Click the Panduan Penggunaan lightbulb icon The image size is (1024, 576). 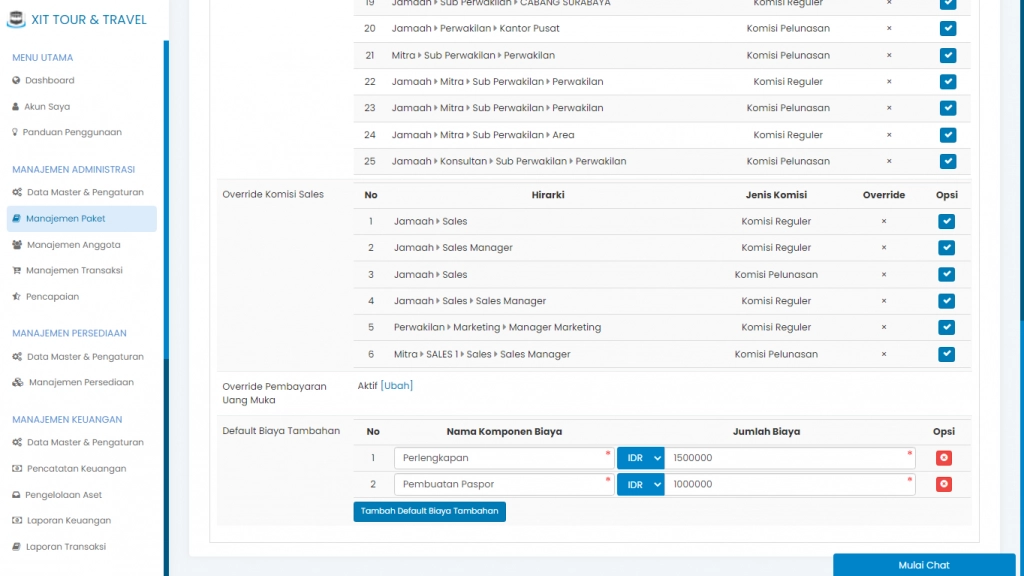coord(16,132)
